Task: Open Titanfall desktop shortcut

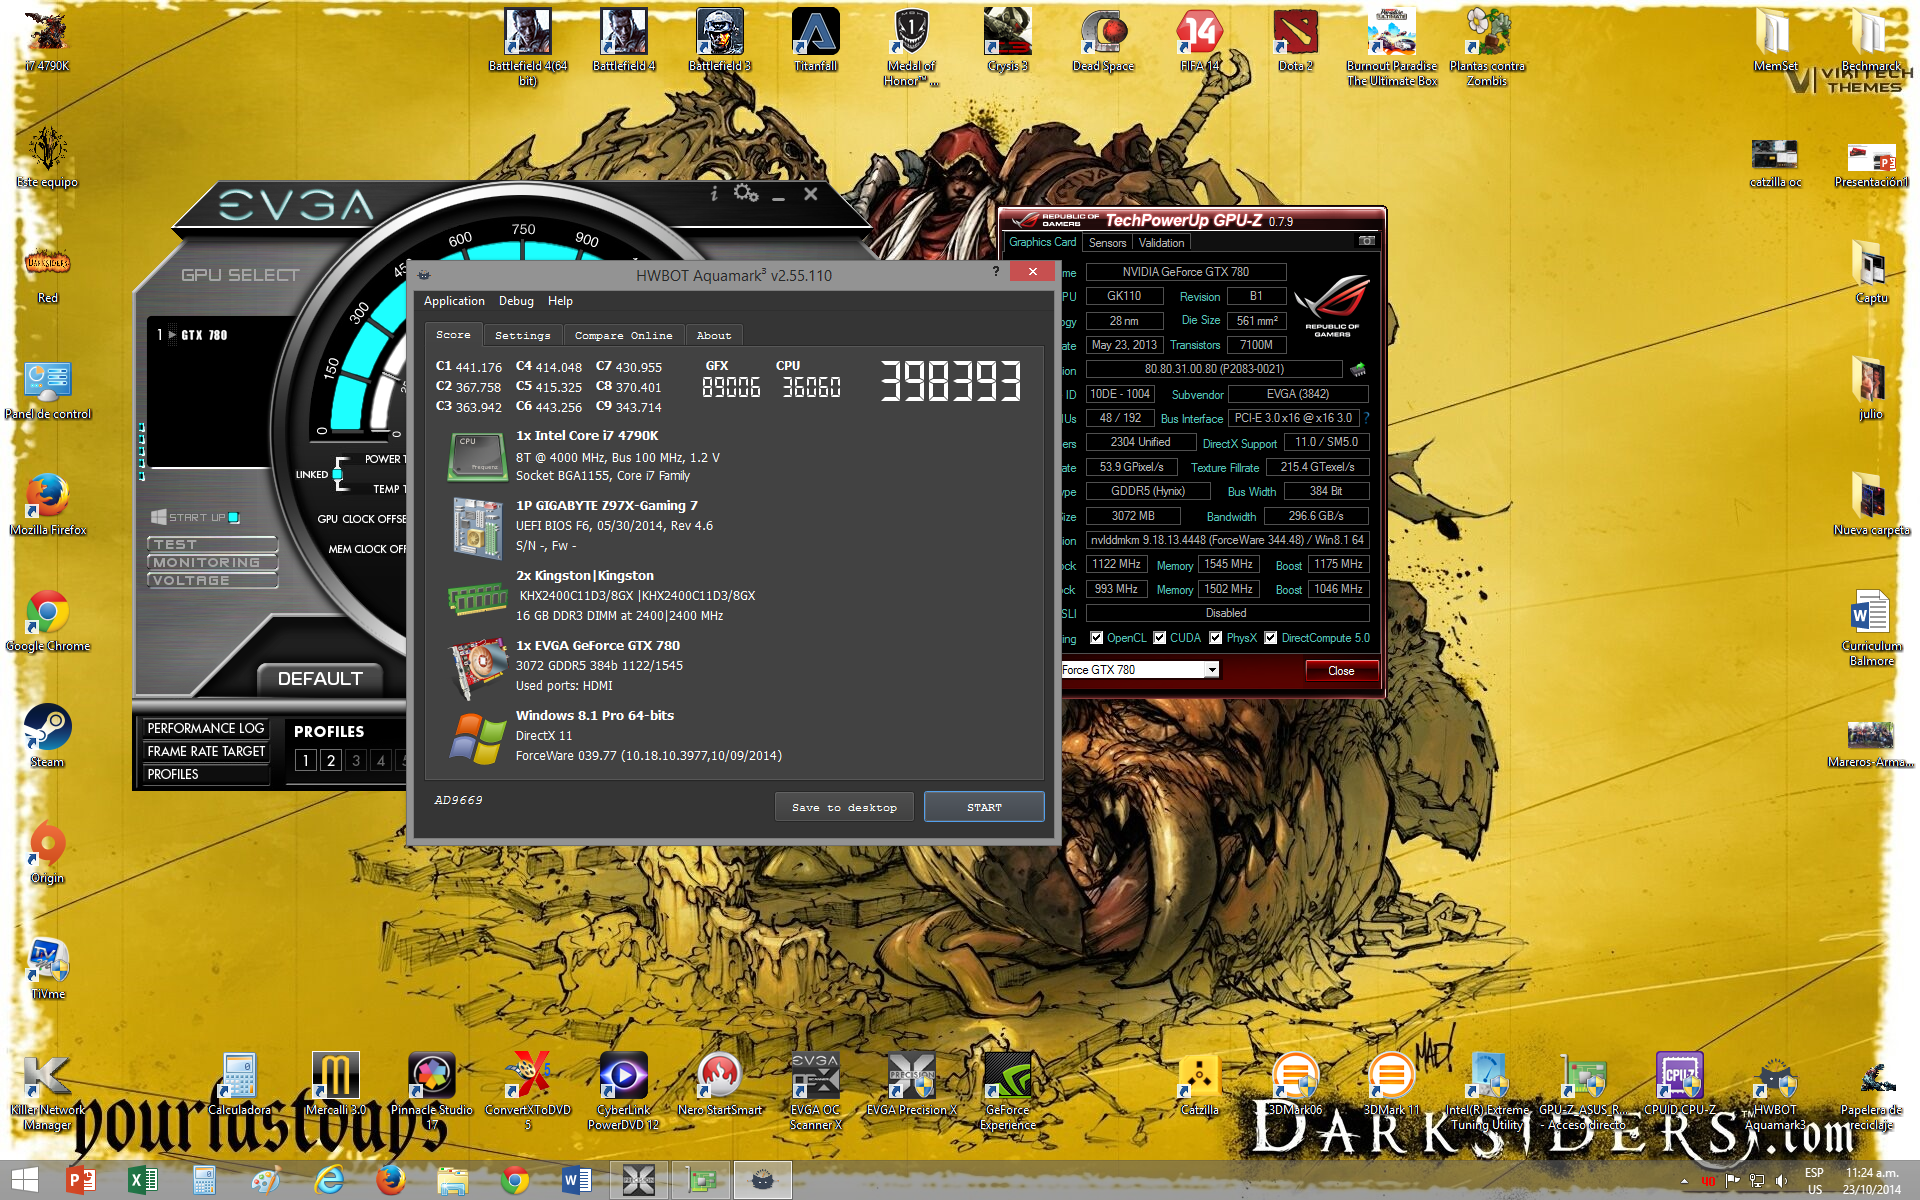Action: click(815, 41)
